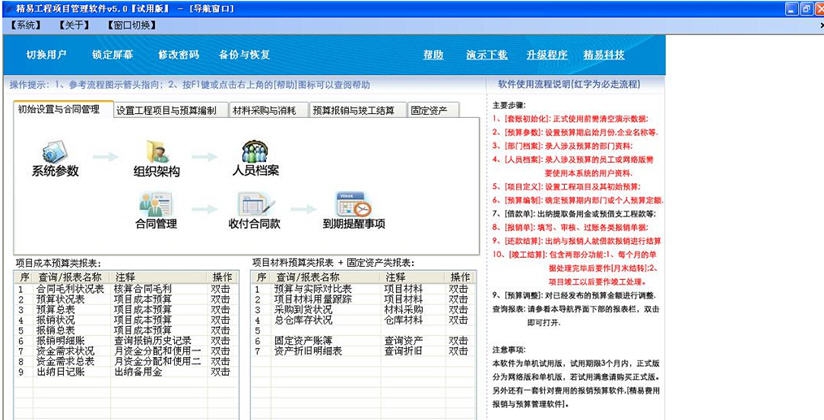Select 报销总表 report row

pyautogui.click(x=126, y=330)
